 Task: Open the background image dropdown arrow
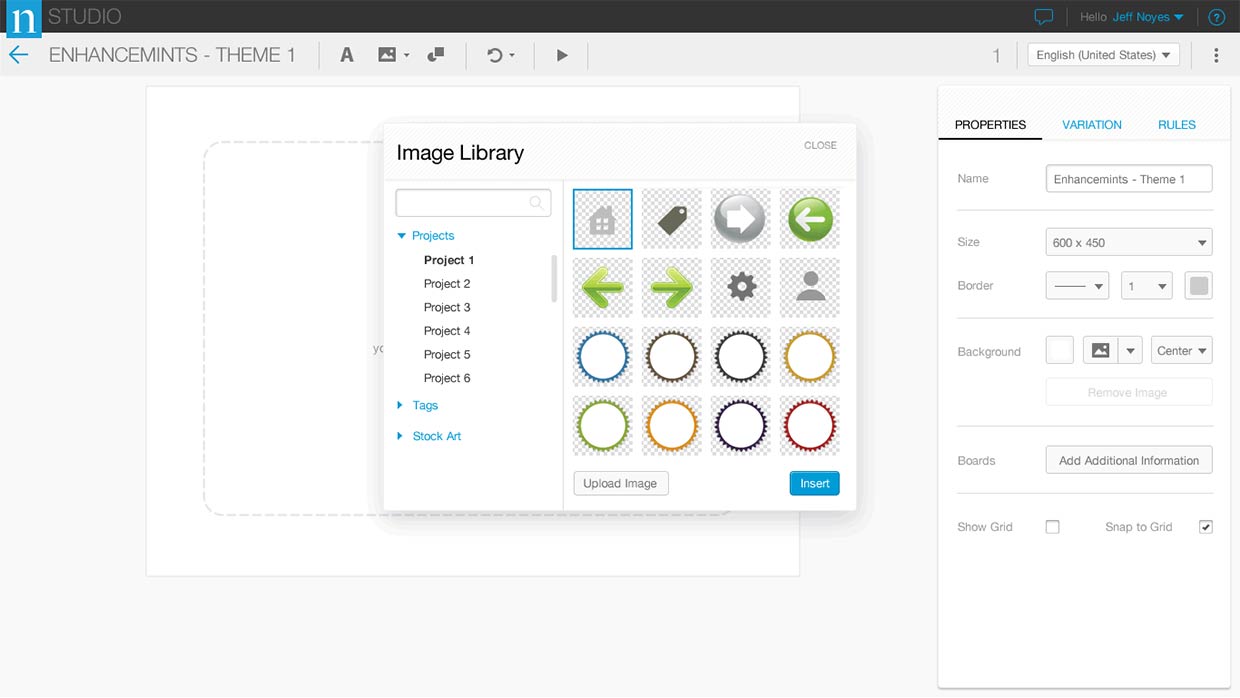click(1130, 351)
